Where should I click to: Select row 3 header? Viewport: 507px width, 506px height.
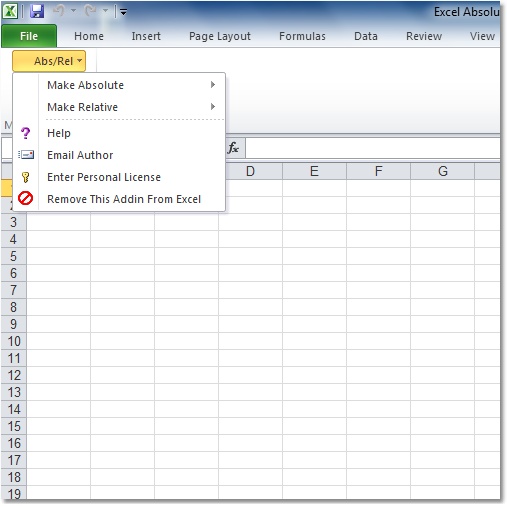tap(13, 222)
